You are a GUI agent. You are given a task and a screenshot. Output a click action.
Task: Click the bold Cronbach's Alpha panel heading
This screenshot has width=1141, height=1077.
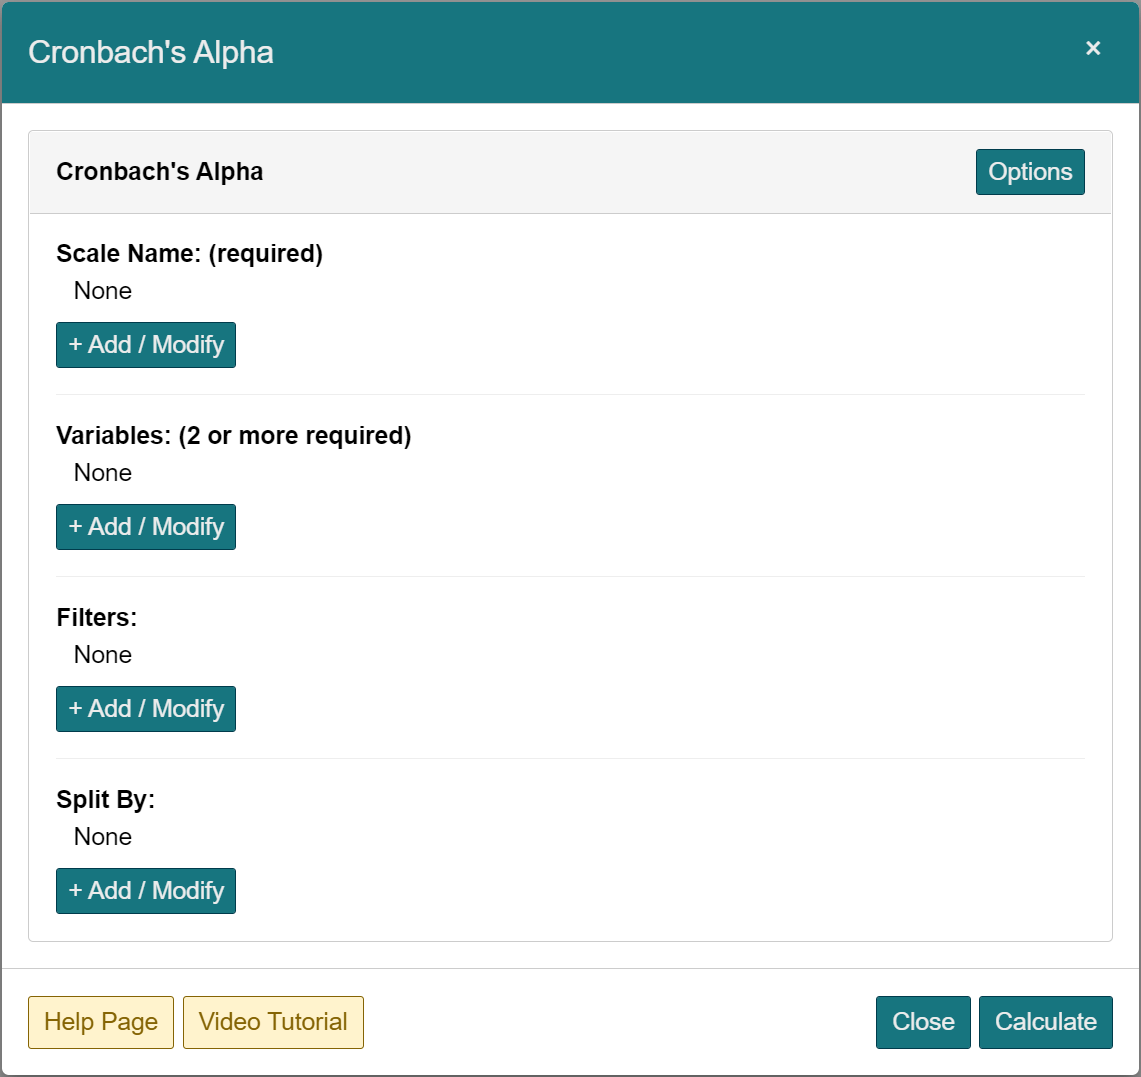click(160, 172)
